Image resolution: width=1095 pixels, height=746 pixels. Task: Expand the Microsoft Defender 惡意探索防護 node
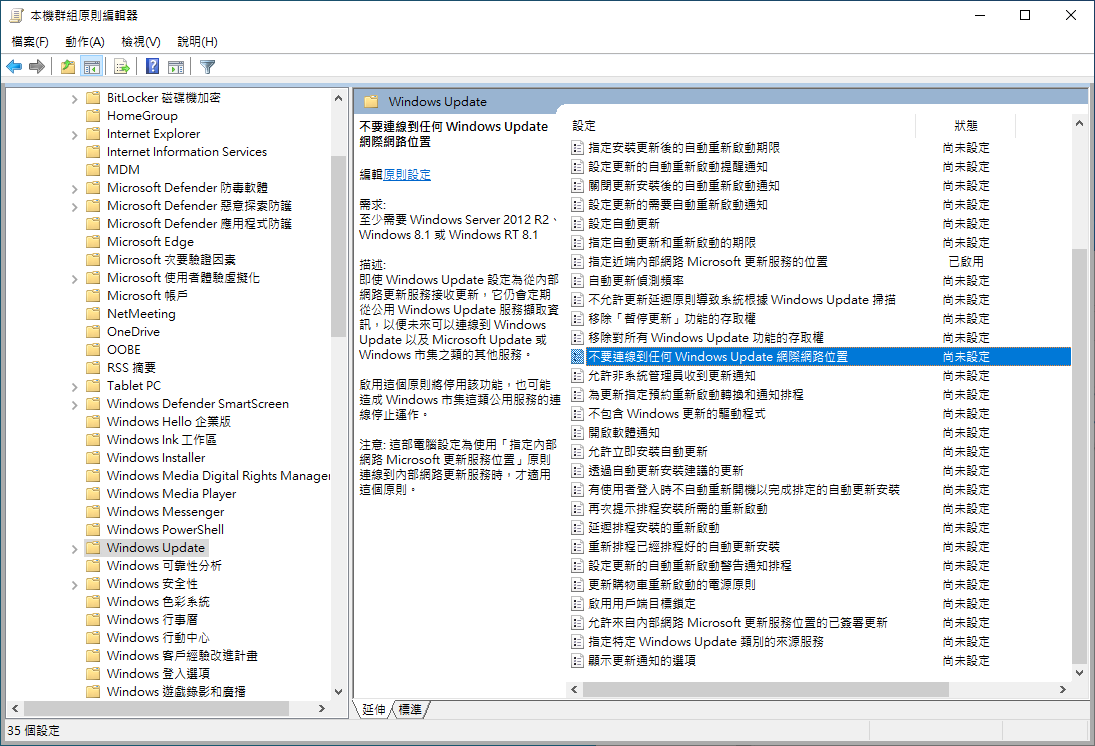[x=74, y=206]
